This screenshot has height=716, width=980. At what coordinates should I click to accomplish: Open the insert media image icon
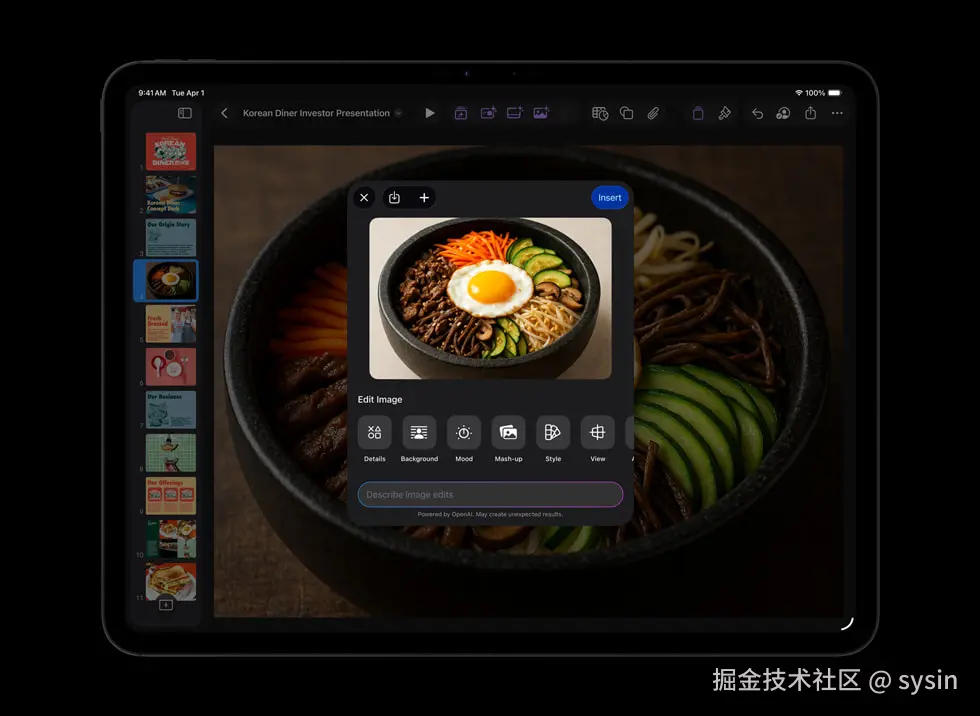click(x=540, y=113)
